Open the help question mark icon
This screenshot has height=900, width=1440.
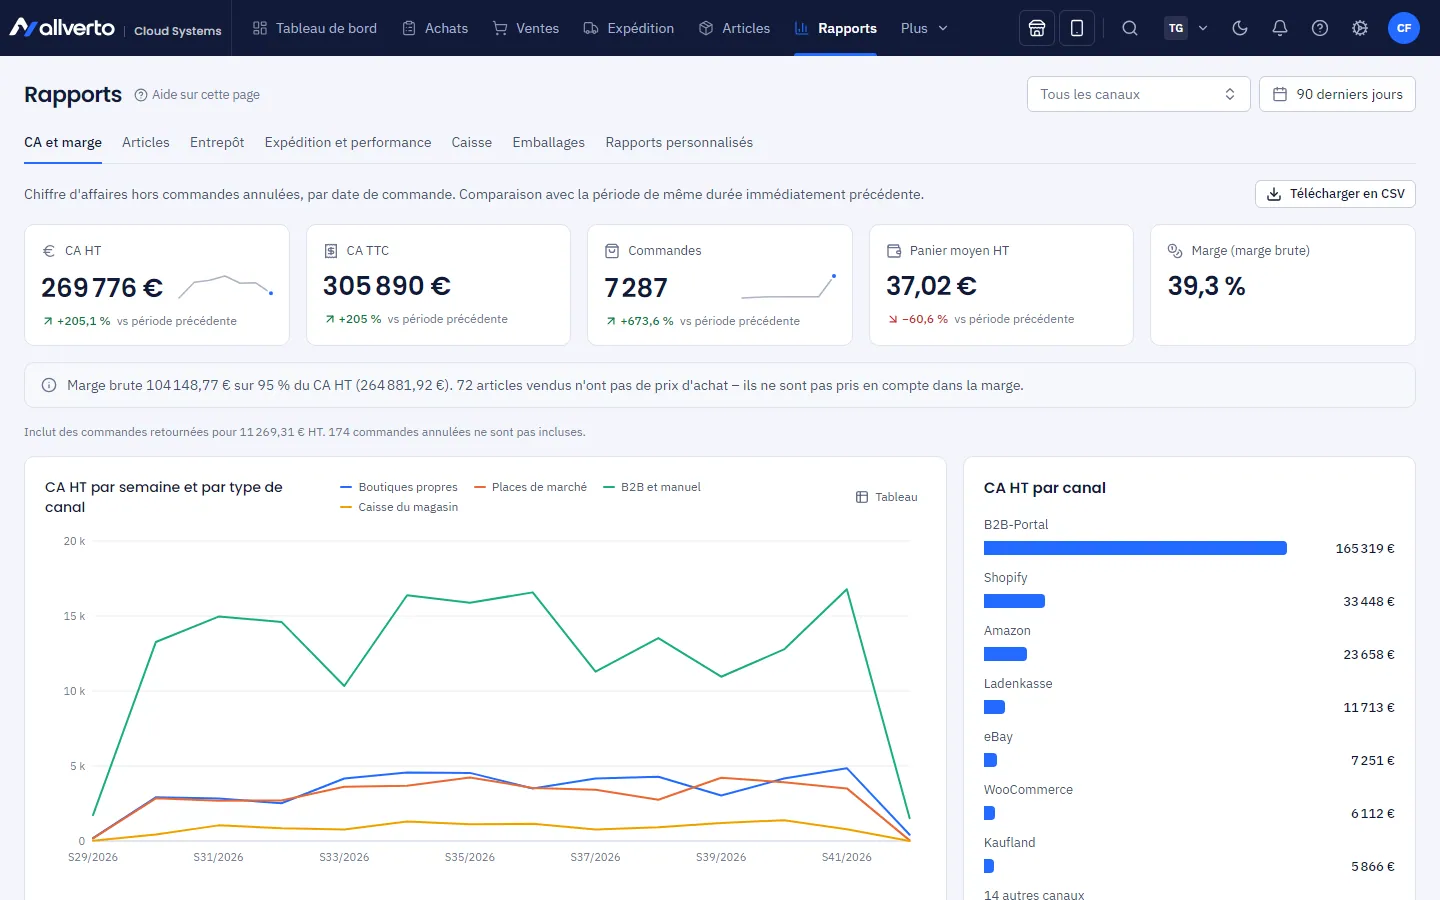tap(1320, 28)
